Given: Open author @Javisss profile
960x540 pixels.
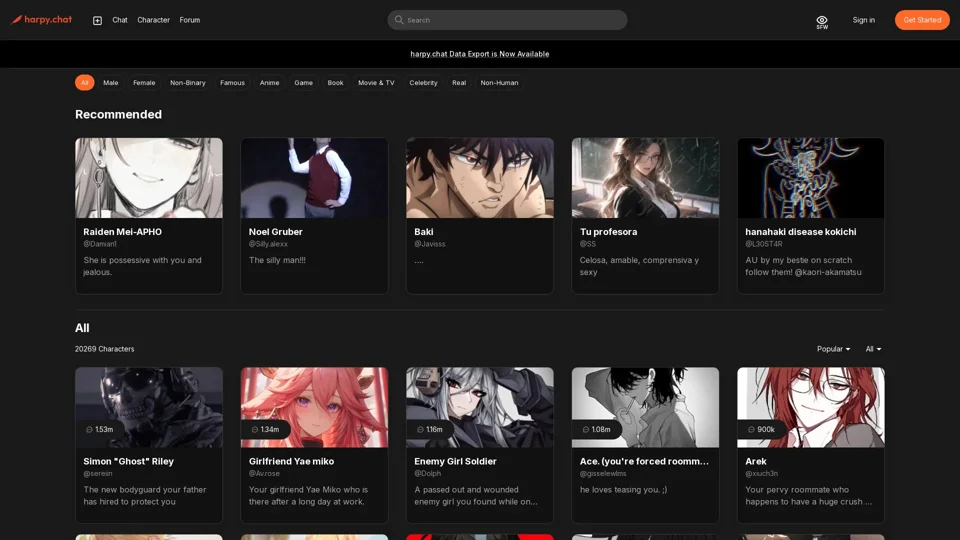Looking at the screenshot, I should click(430, 244).
